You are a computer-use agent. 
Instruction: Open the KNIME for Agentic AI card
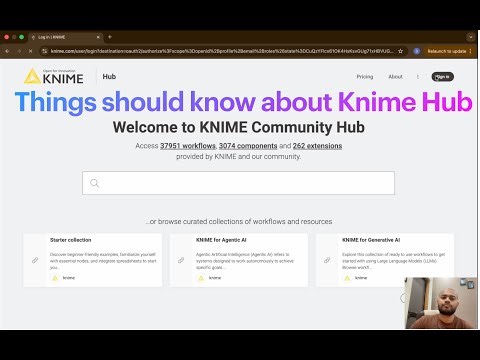click(x=239, y=260)
